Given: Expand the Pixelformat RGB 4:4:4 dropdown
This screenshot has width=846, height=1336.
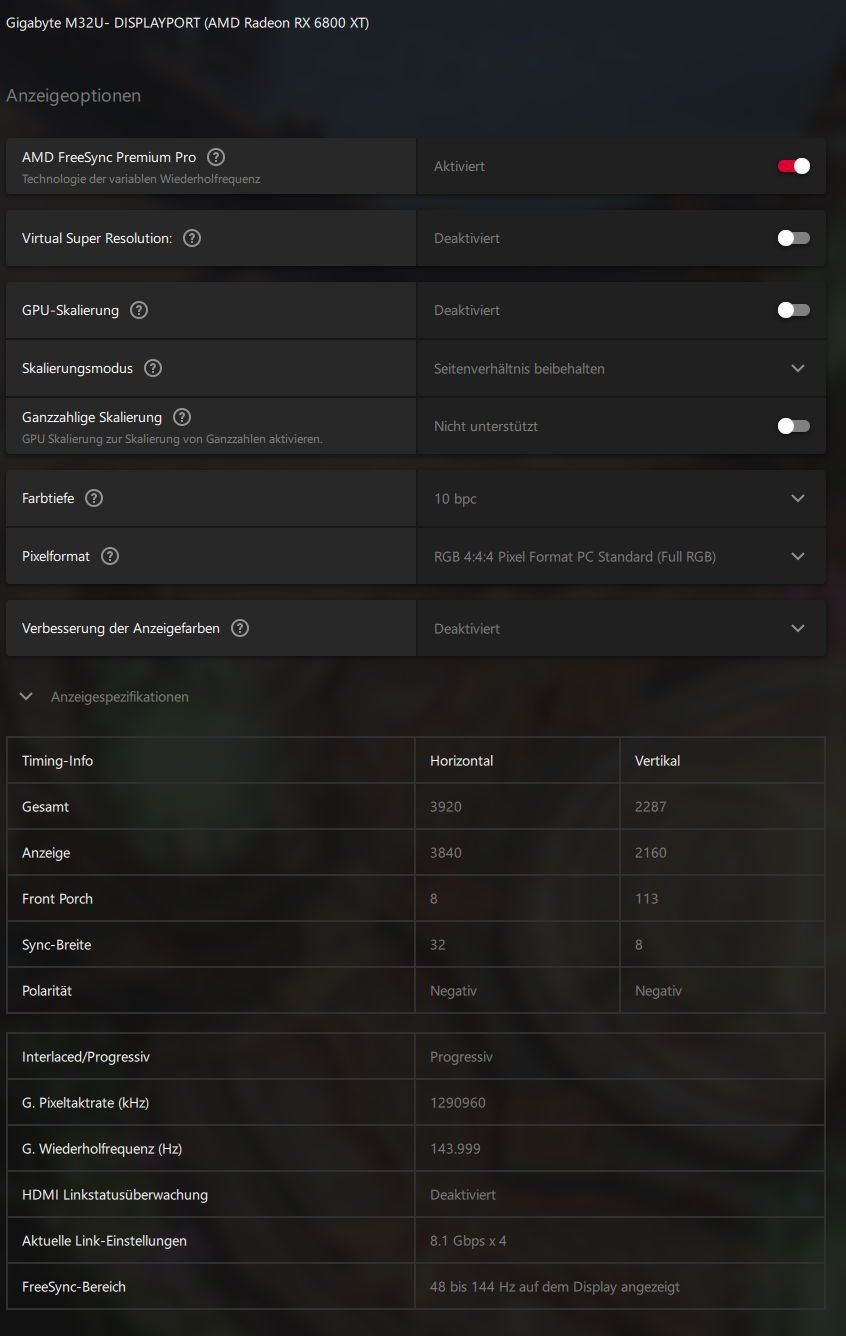Looking at the screenshot, I should [797, 556].
